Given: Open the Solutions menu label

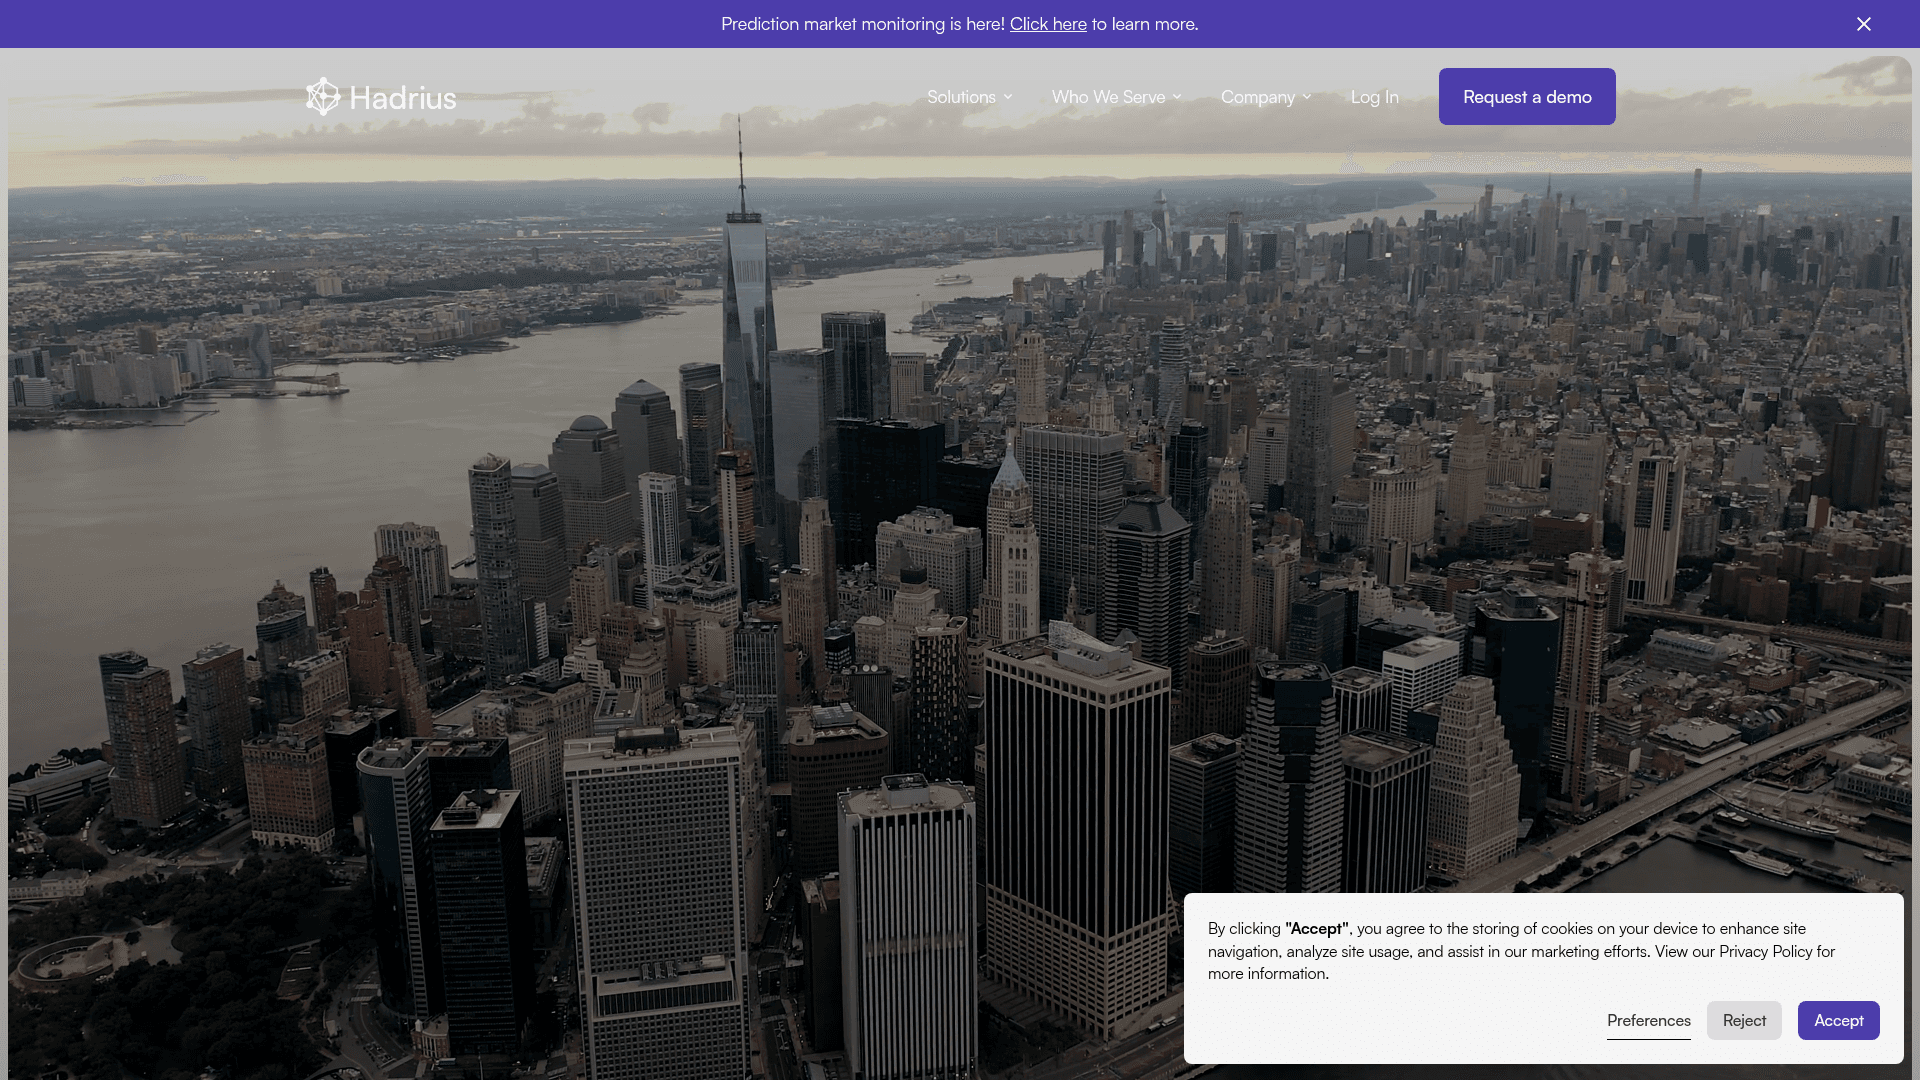Looking at the screenshot, I should coord(961,97).
